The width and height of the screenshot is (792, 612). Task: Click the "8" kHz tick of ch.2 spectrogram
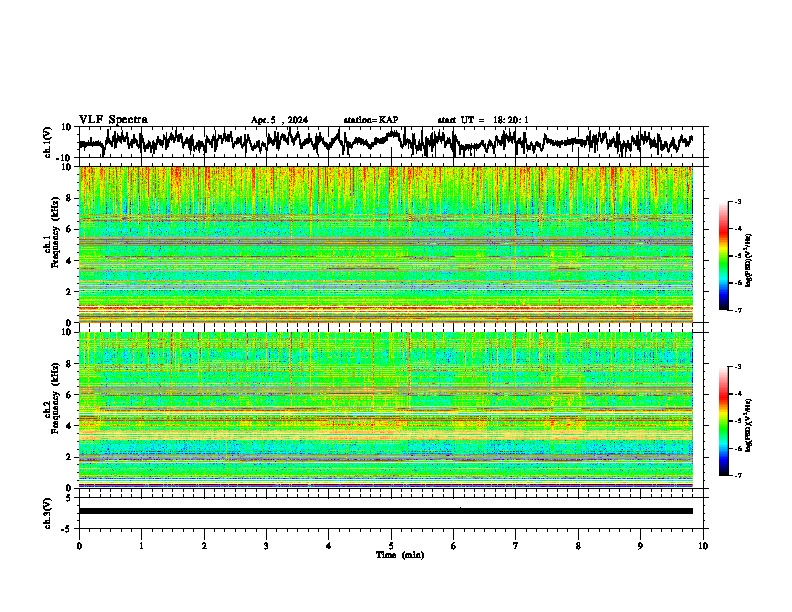coord(70,364)
